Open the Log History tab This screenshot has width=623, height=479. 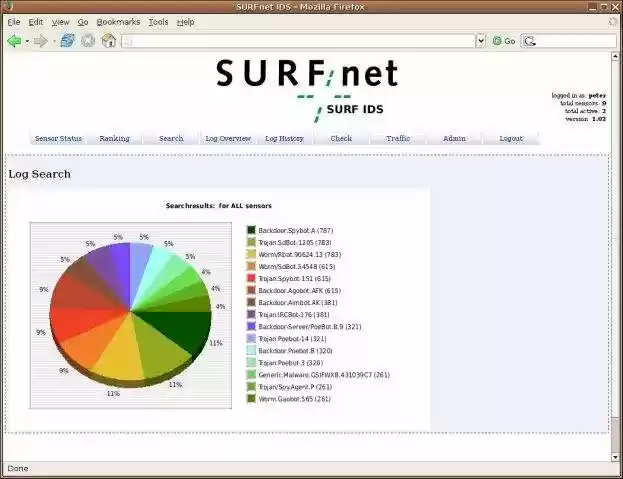pyautogui.click(x=284, y=138)
